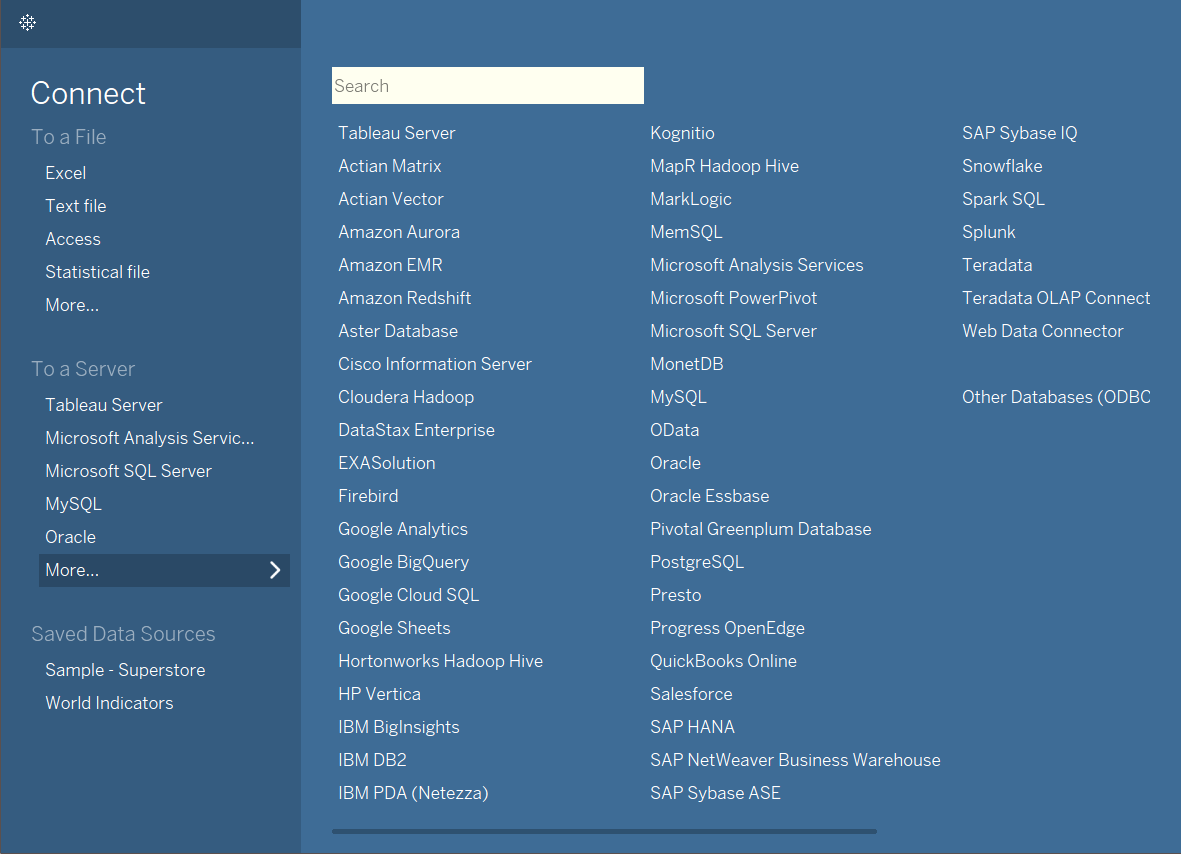The image size is (1181, 854).
Task: Connect to PostgreSQL
Action: (697, 562)
